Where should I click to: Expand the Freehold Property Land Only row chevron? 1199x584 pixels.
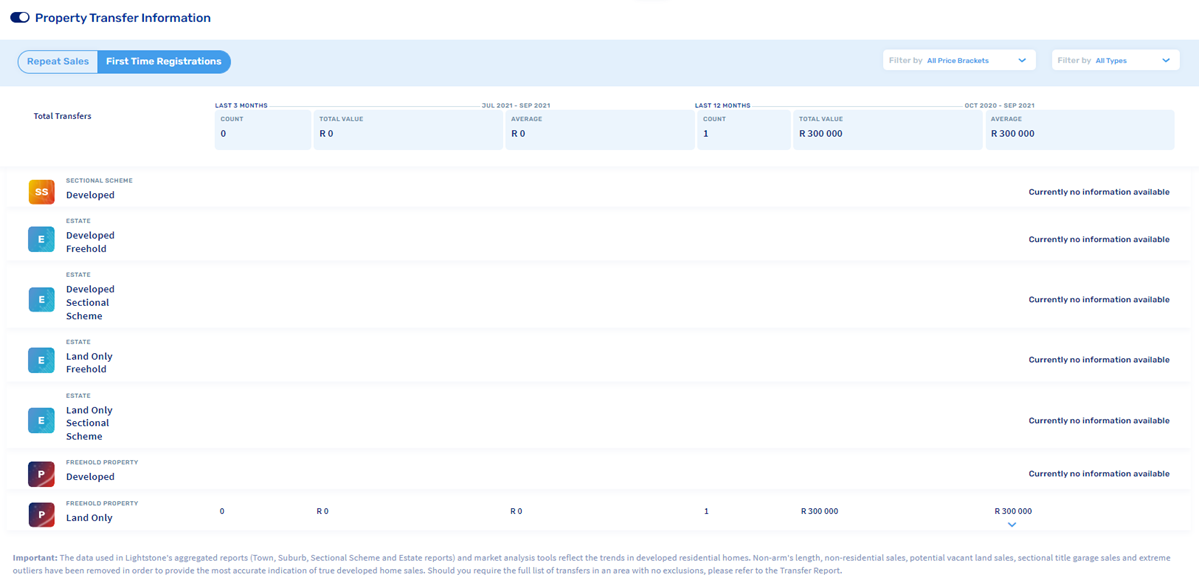(x=1012, y=525)
